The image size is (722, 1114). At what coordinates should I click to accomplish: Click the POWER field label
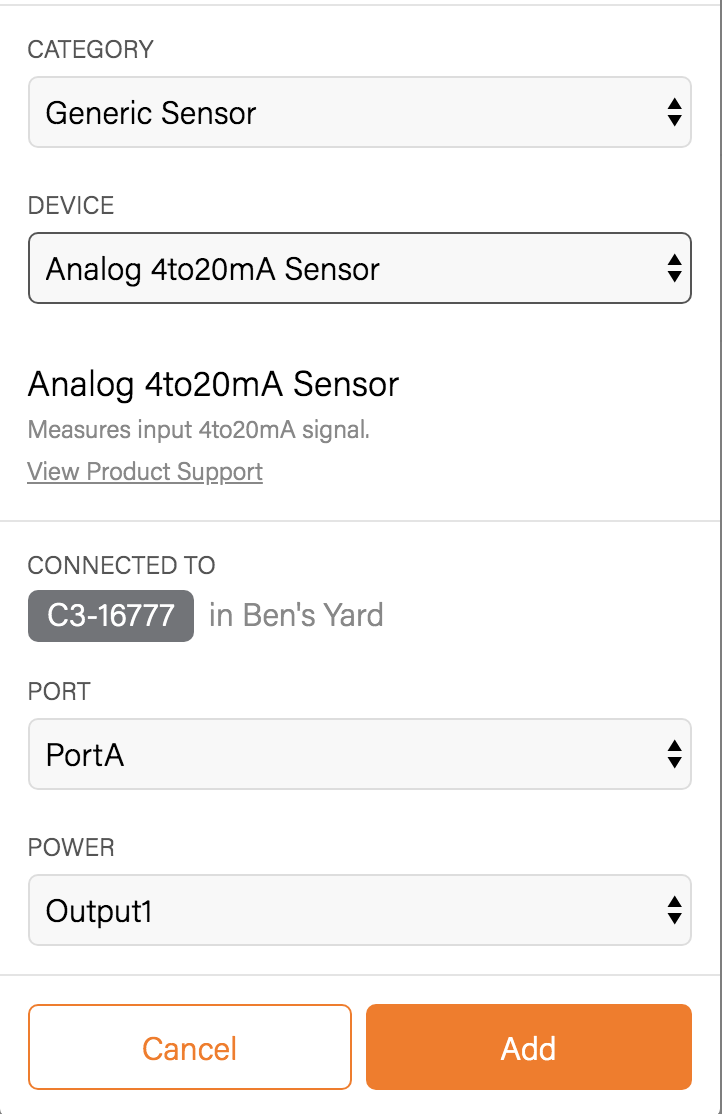[71, 848]
